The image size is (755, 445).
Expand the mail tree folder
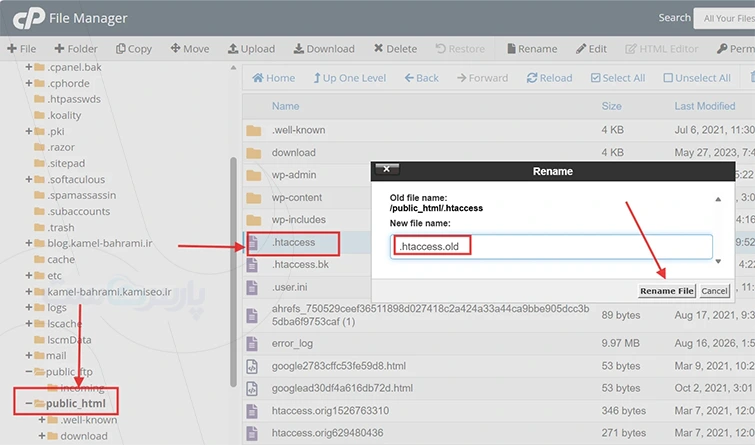[28, 355]
